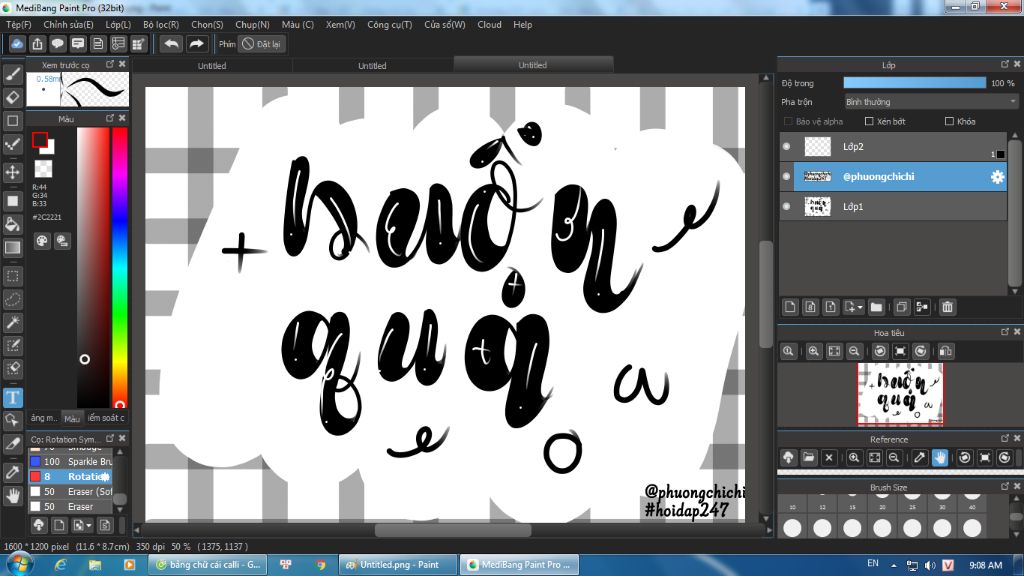Switch to the first Untitled tab
Viewport: 1024px width, 576px height.
tap(212, 65)
